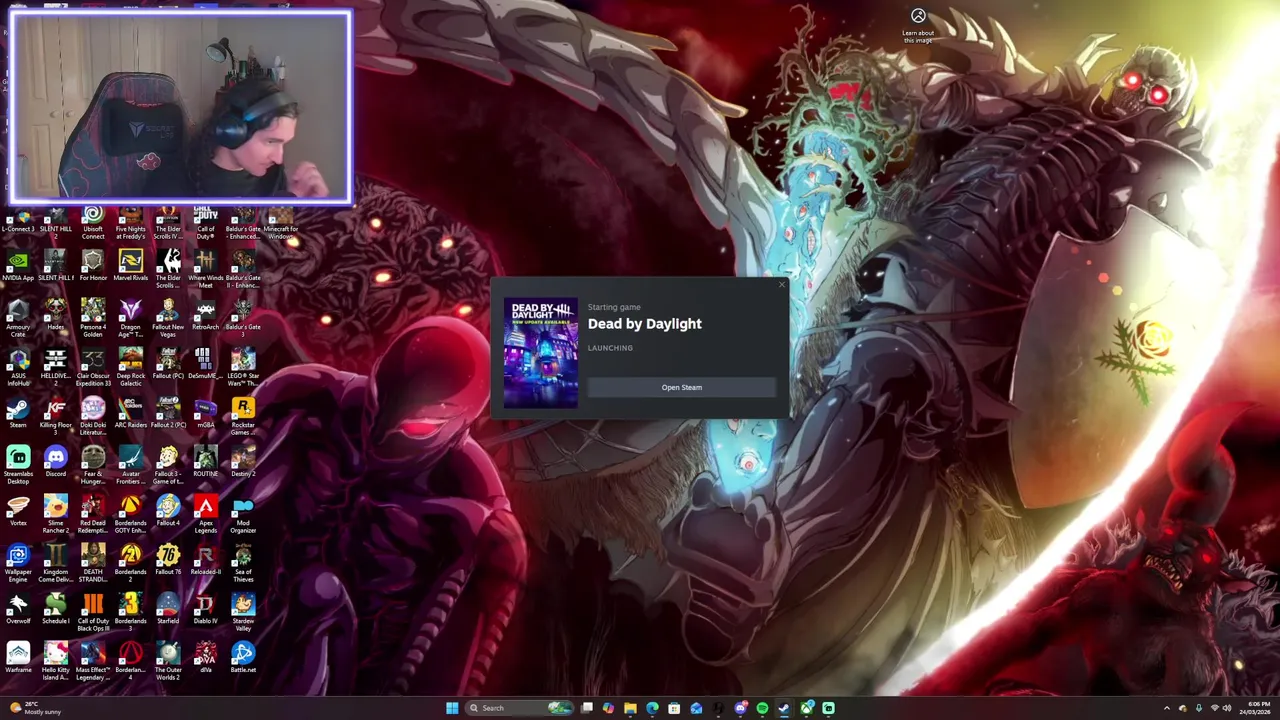Click the microphone icon in the system tray
The image size is (1280, 720).
[1198, 708]
